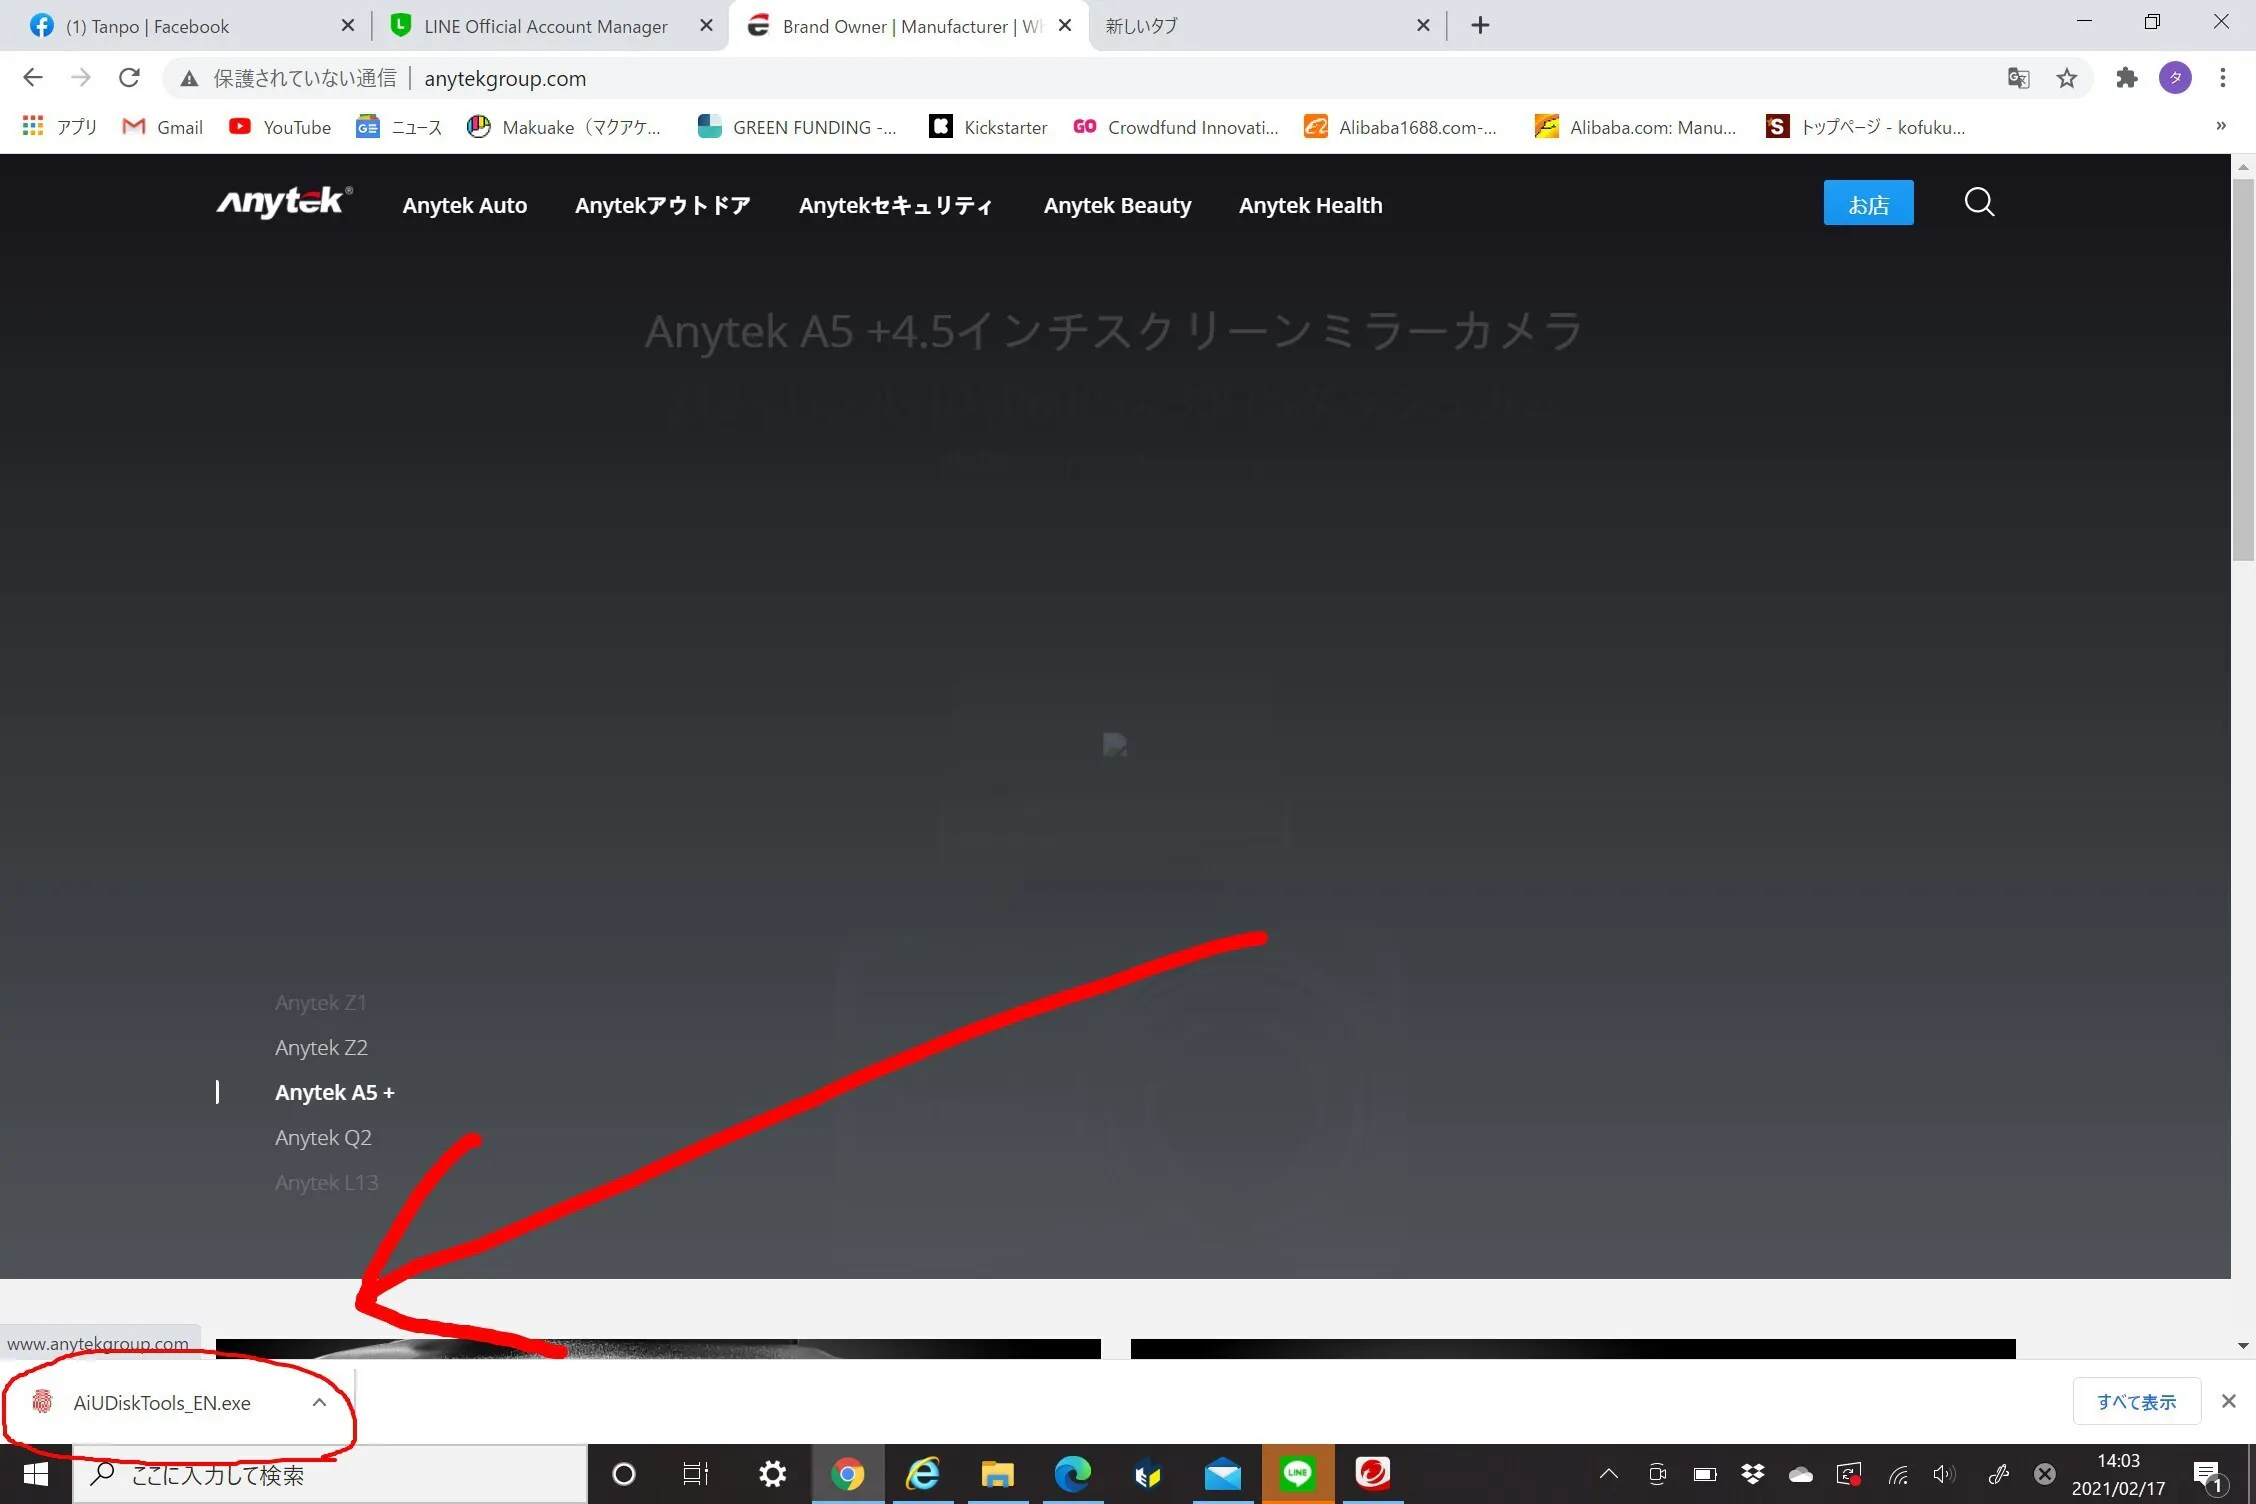Click the Windows taskbar search box
Image resolution: width=2256 pixels, height=1504 pixels.
pos(330,1474)
